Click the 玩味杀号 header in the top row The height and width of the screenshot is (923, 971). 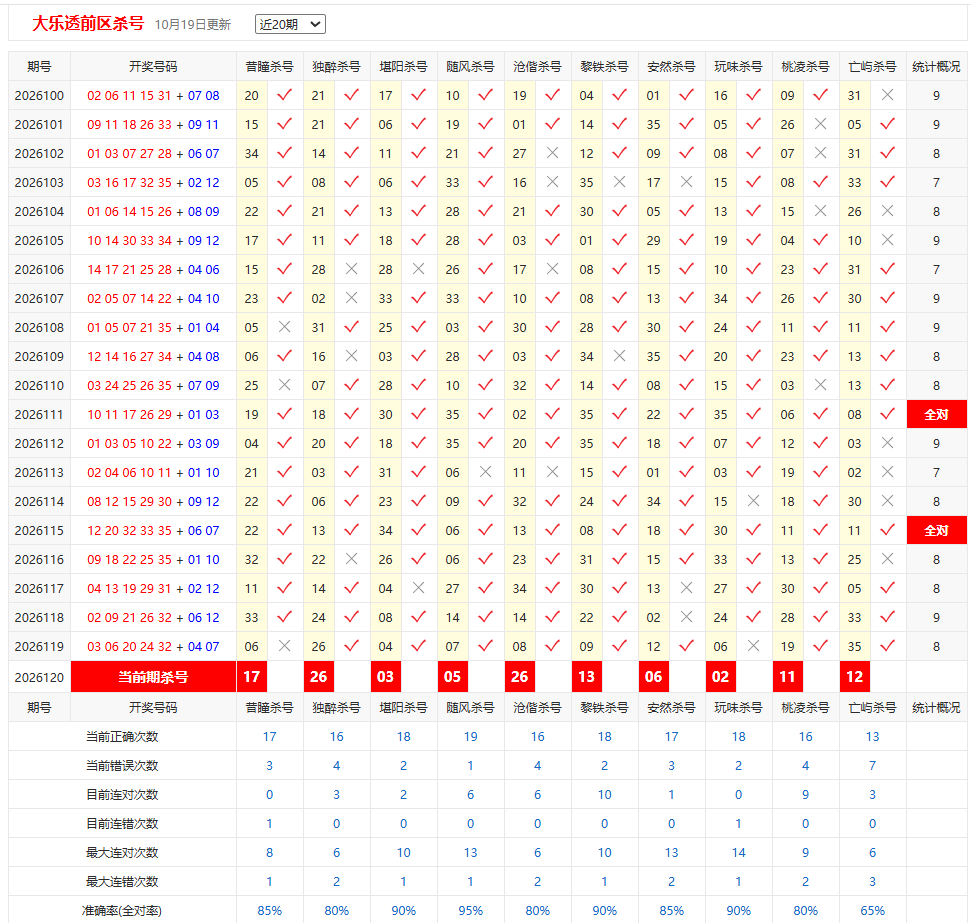coord(738,66)
